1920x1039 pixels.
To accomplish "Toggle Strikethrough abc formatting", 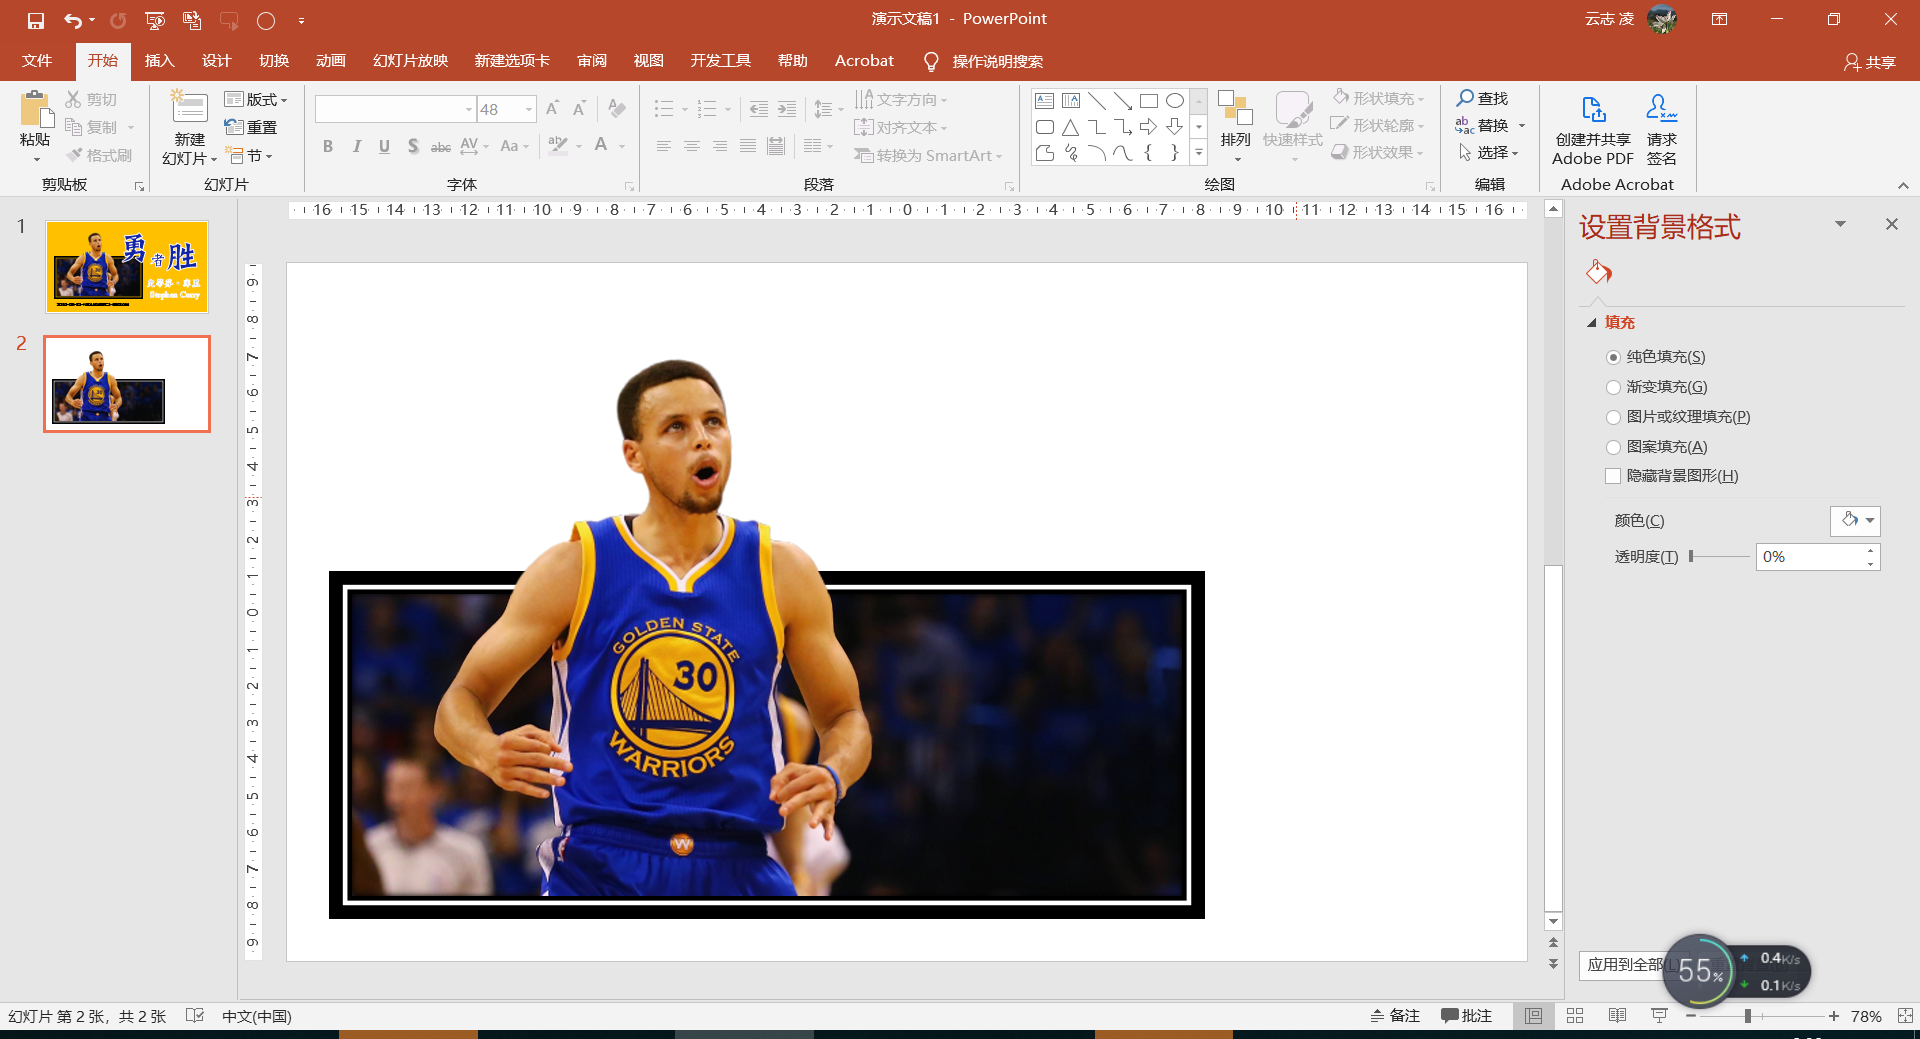I will 441,146.
